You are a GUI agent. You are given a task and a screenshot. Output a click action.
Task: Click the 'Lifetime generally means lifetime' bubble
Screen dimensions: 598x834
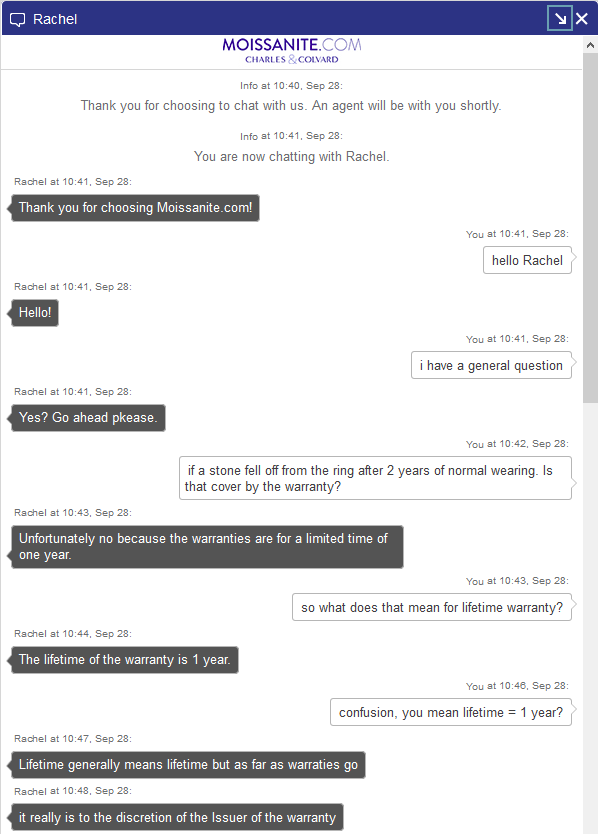click(188, 765)
